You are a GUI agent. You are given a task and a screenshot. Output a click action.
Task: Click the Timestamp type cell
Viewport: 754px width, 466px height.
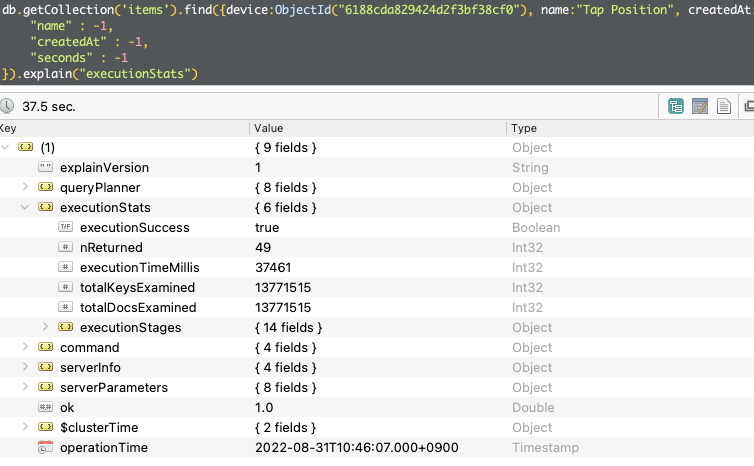pos(545,447)
